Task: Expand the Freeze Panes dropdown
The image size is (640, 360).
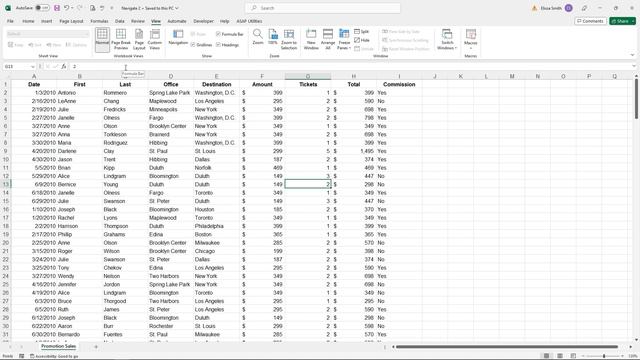Action: coord(344,40)
